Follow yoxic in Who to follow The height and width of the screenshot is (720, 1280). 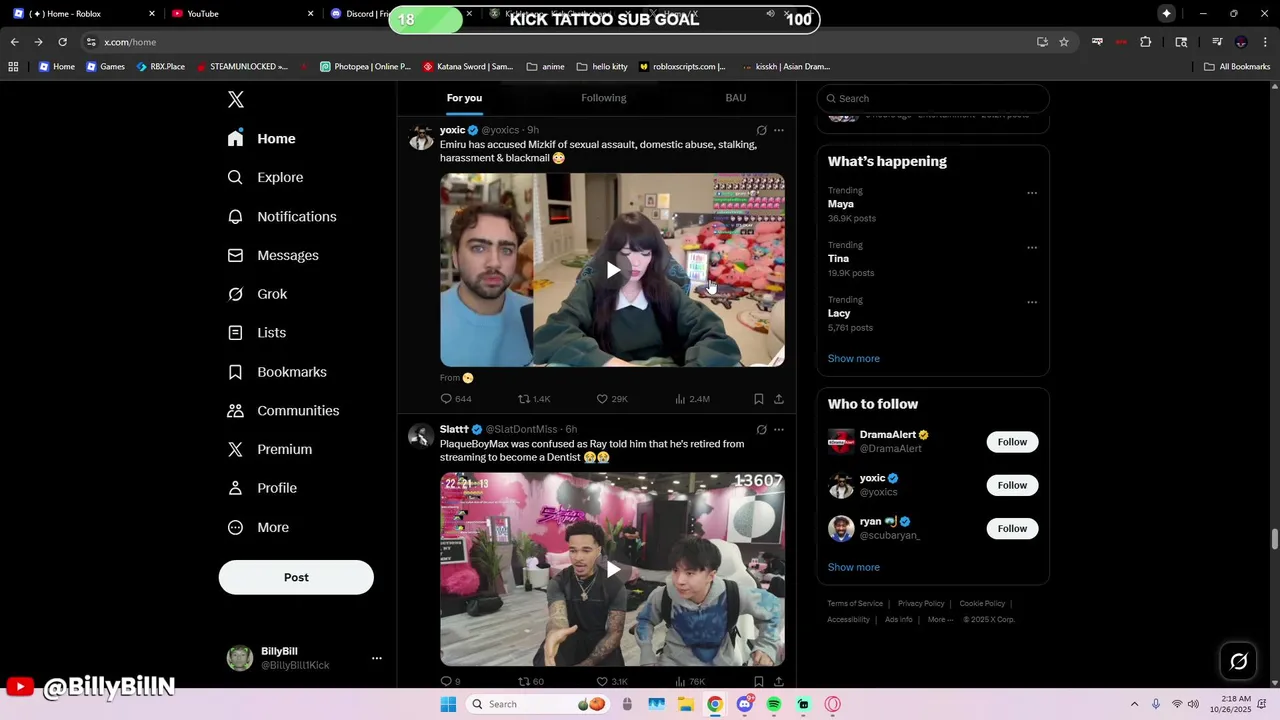click(1012, 485)
